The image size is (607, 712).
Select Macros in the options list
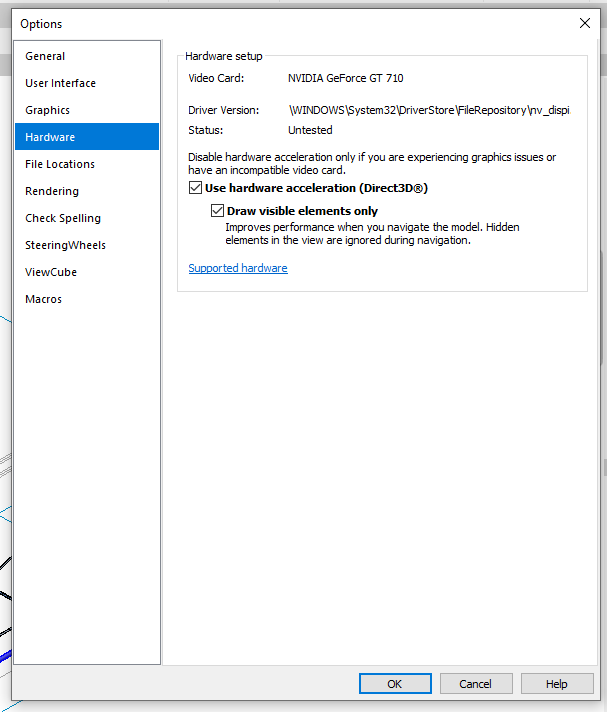(87, 299)
